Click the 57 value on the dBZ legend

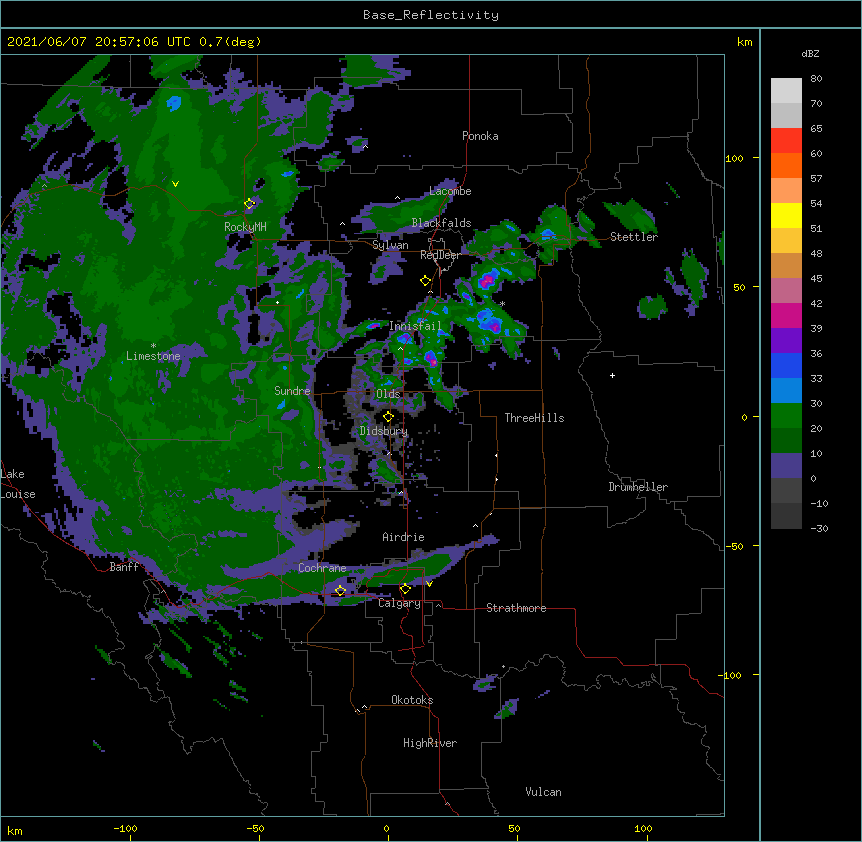pos(816,179)
